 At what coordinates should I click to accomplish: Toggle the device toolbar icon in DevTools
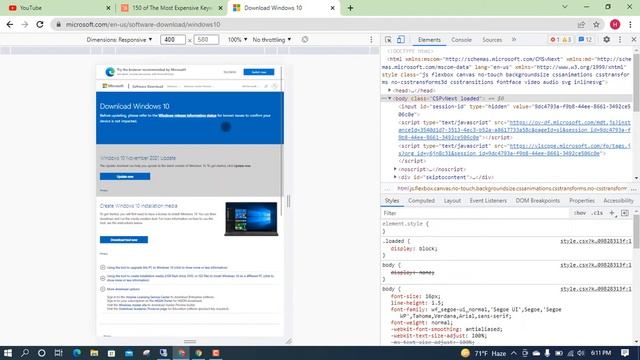coord(401,40)
